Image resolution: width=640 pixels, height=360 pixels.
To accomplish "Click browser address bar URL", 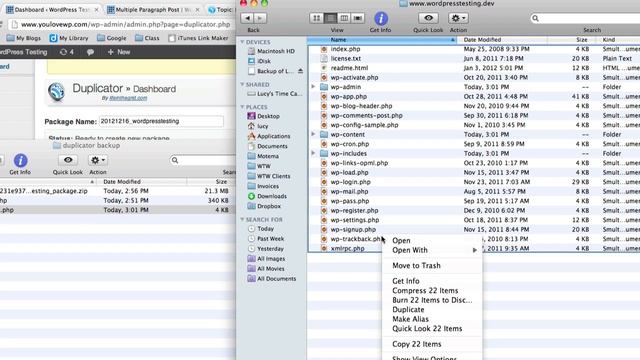I will (x=125, y=24).
